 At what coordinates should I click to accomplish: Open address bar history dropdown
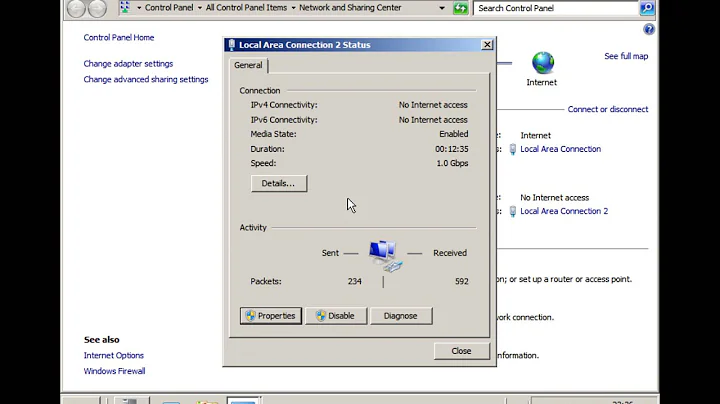click(x=442, y=8)
